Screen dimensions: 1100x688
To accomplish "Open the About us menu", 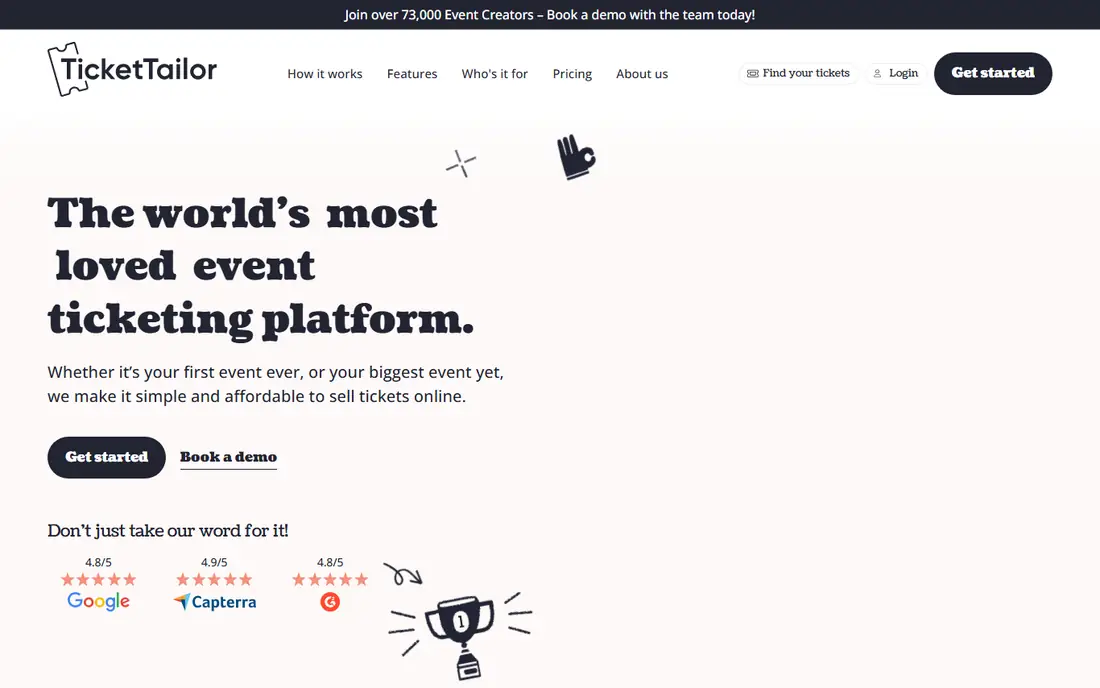I will pyautogui.click(x=642, y=74).
